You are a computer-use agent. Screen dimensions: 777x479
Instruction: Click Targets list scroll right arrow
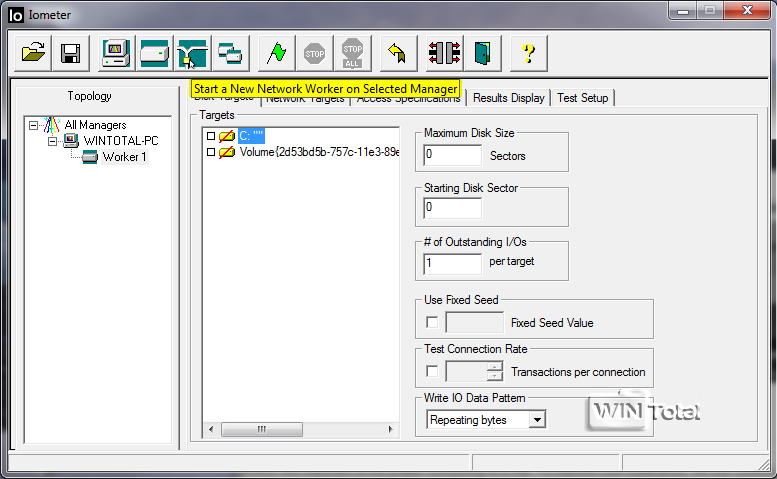click(390, 429)
